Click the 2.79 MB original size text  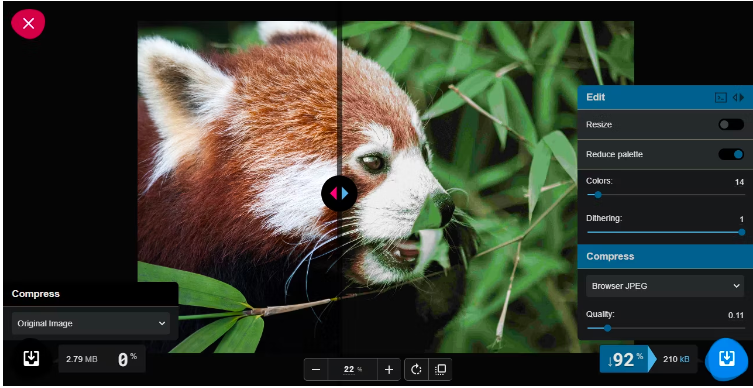pos(82,359)
